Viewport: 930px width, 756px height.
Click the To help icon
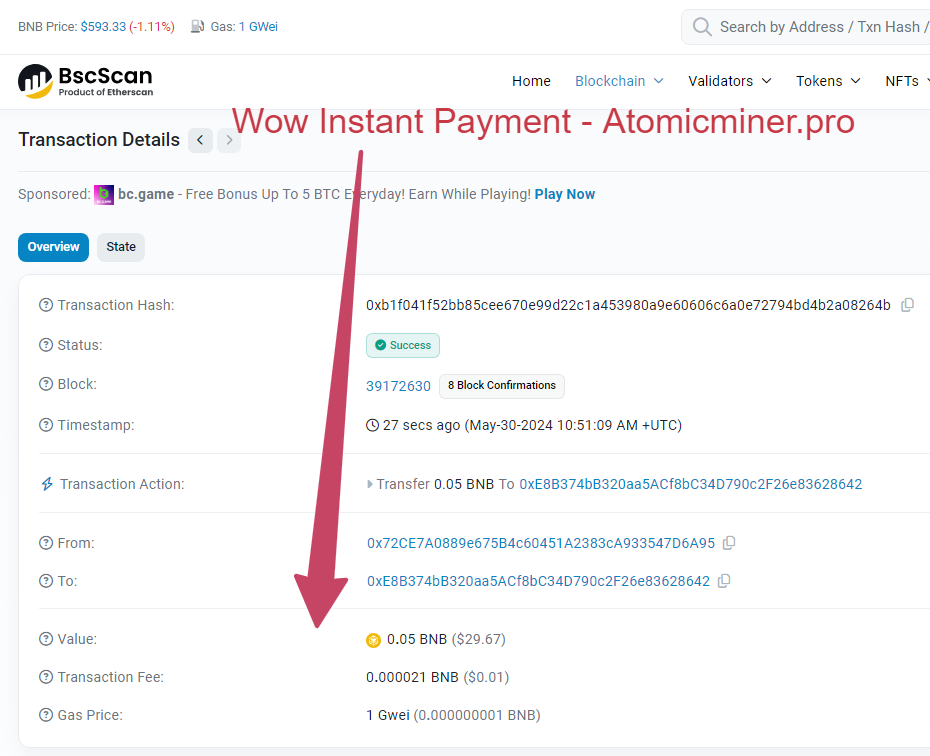coord(46,581)
